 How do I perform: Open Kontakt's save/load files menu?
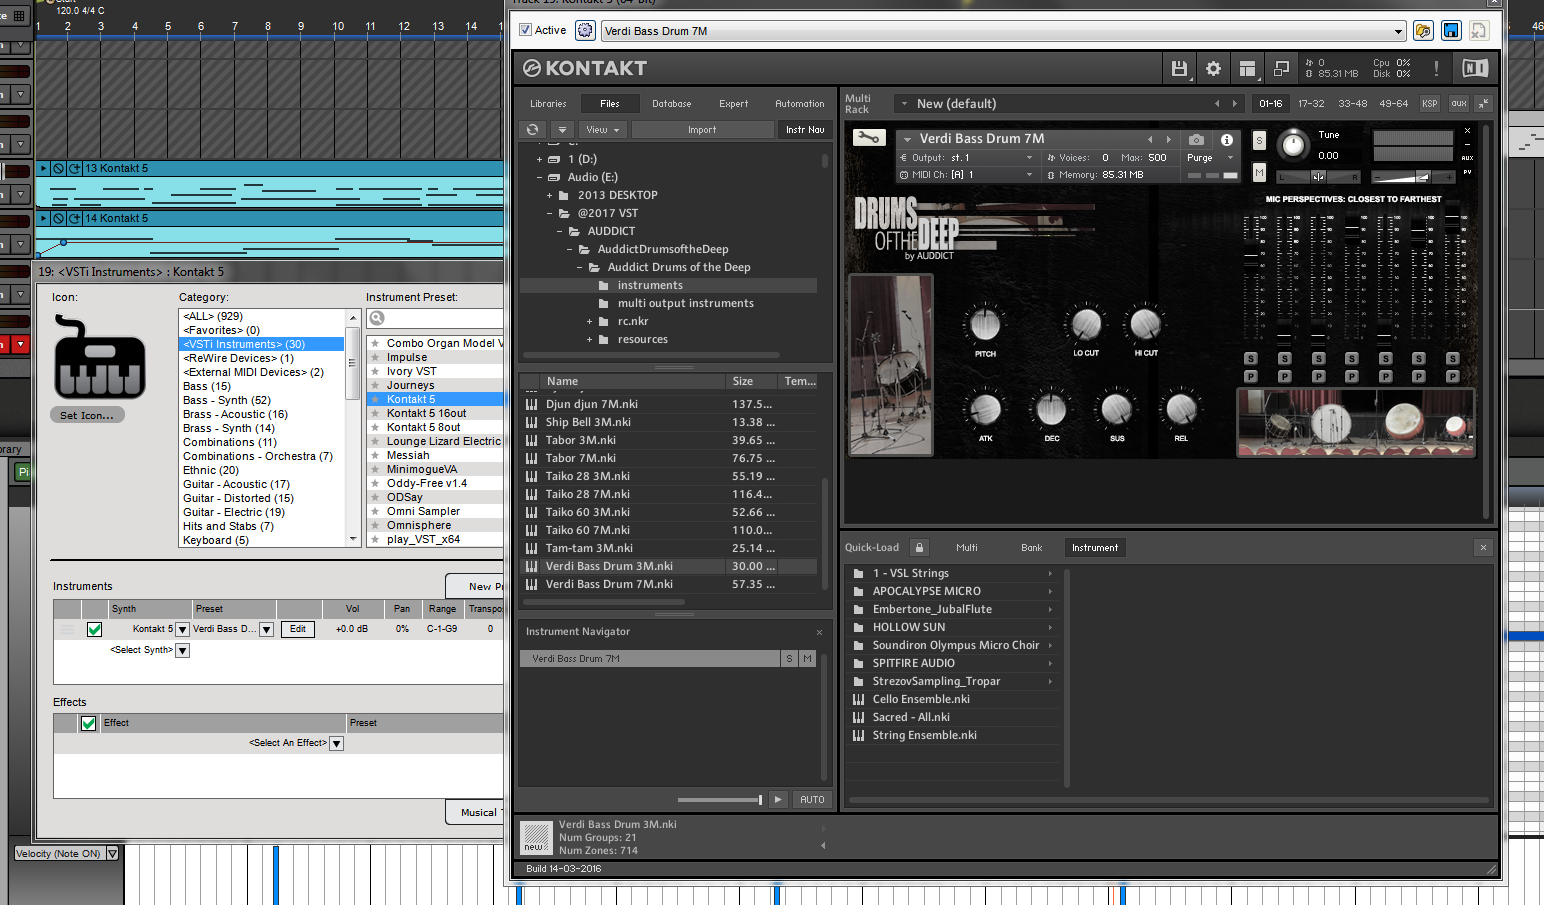click(1179, 68)
